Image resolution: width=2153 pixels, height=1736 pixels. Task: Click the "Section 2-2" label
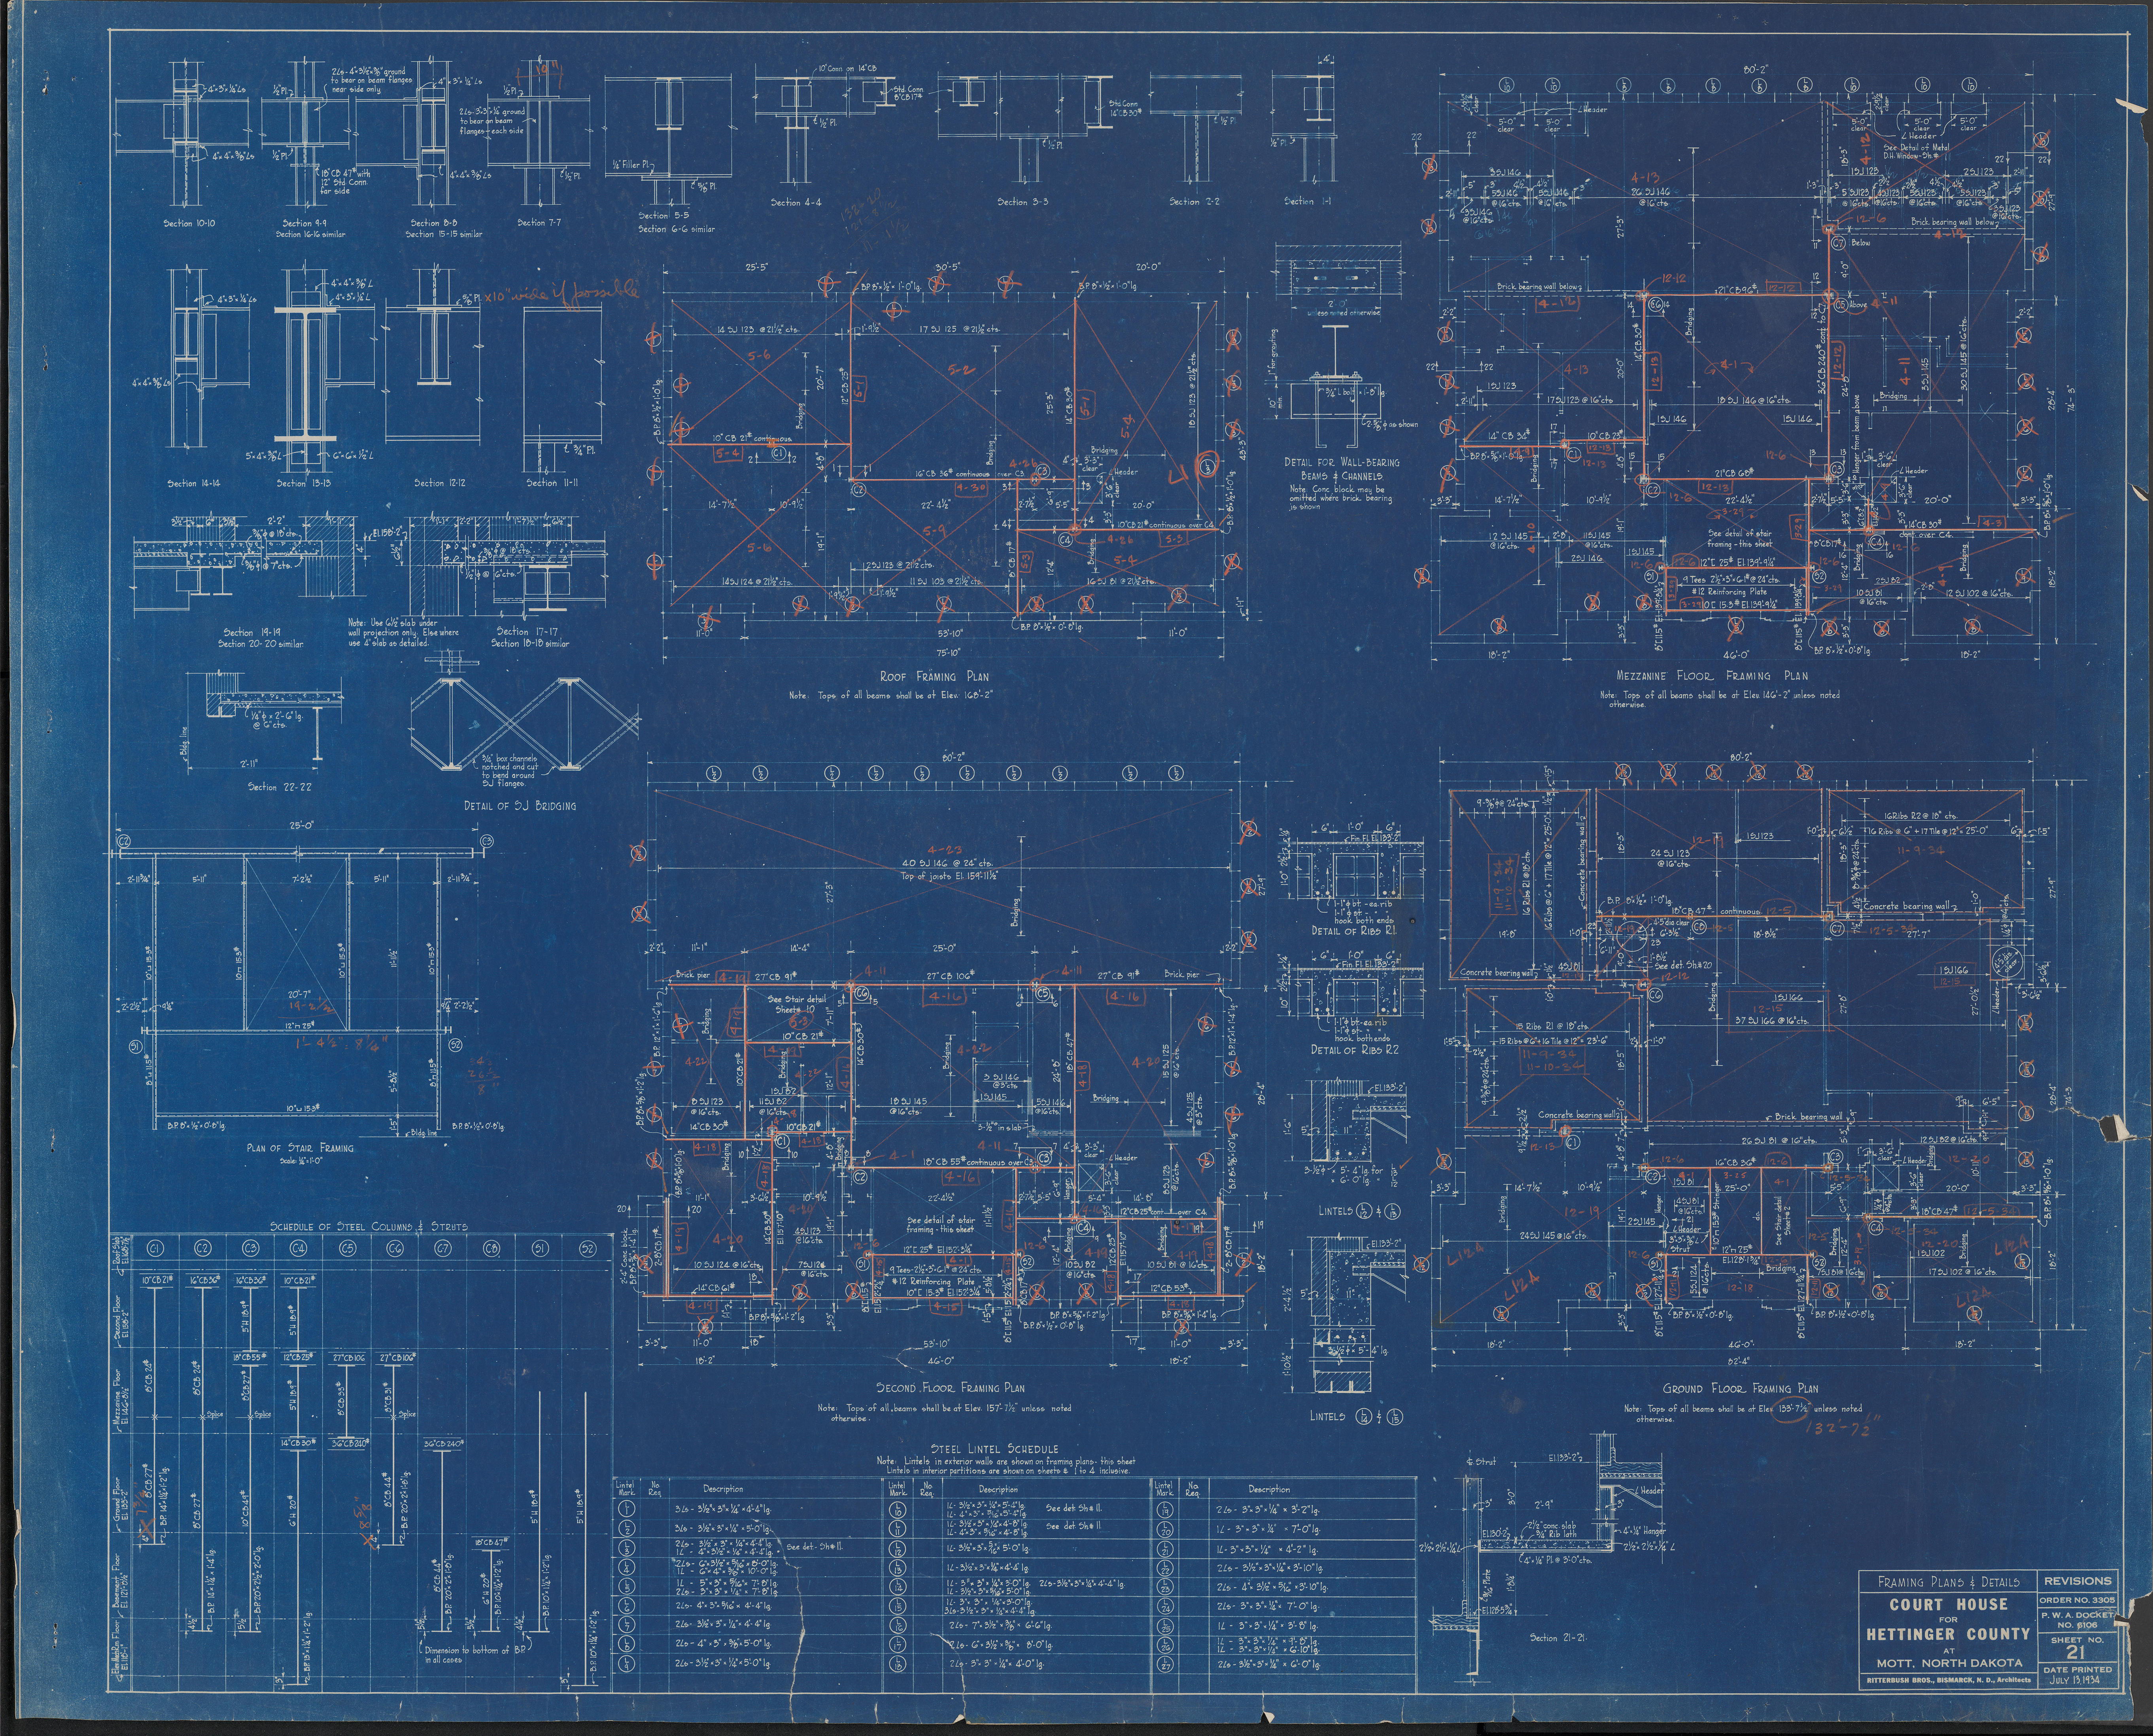pos(1195,201)
